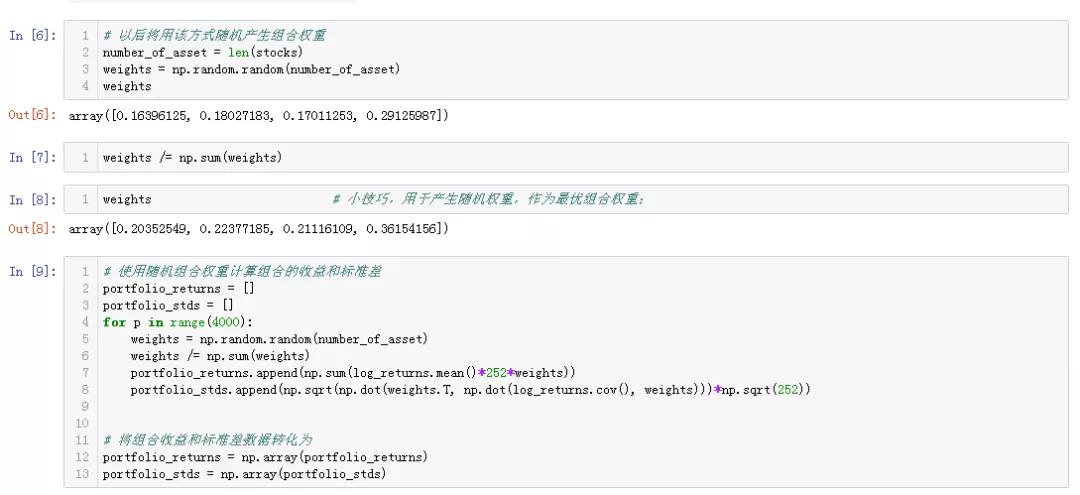This screenshot has height=495, width=1080.
Task: Select the Out[8] normalized weights array
Action: click(259, 229)
